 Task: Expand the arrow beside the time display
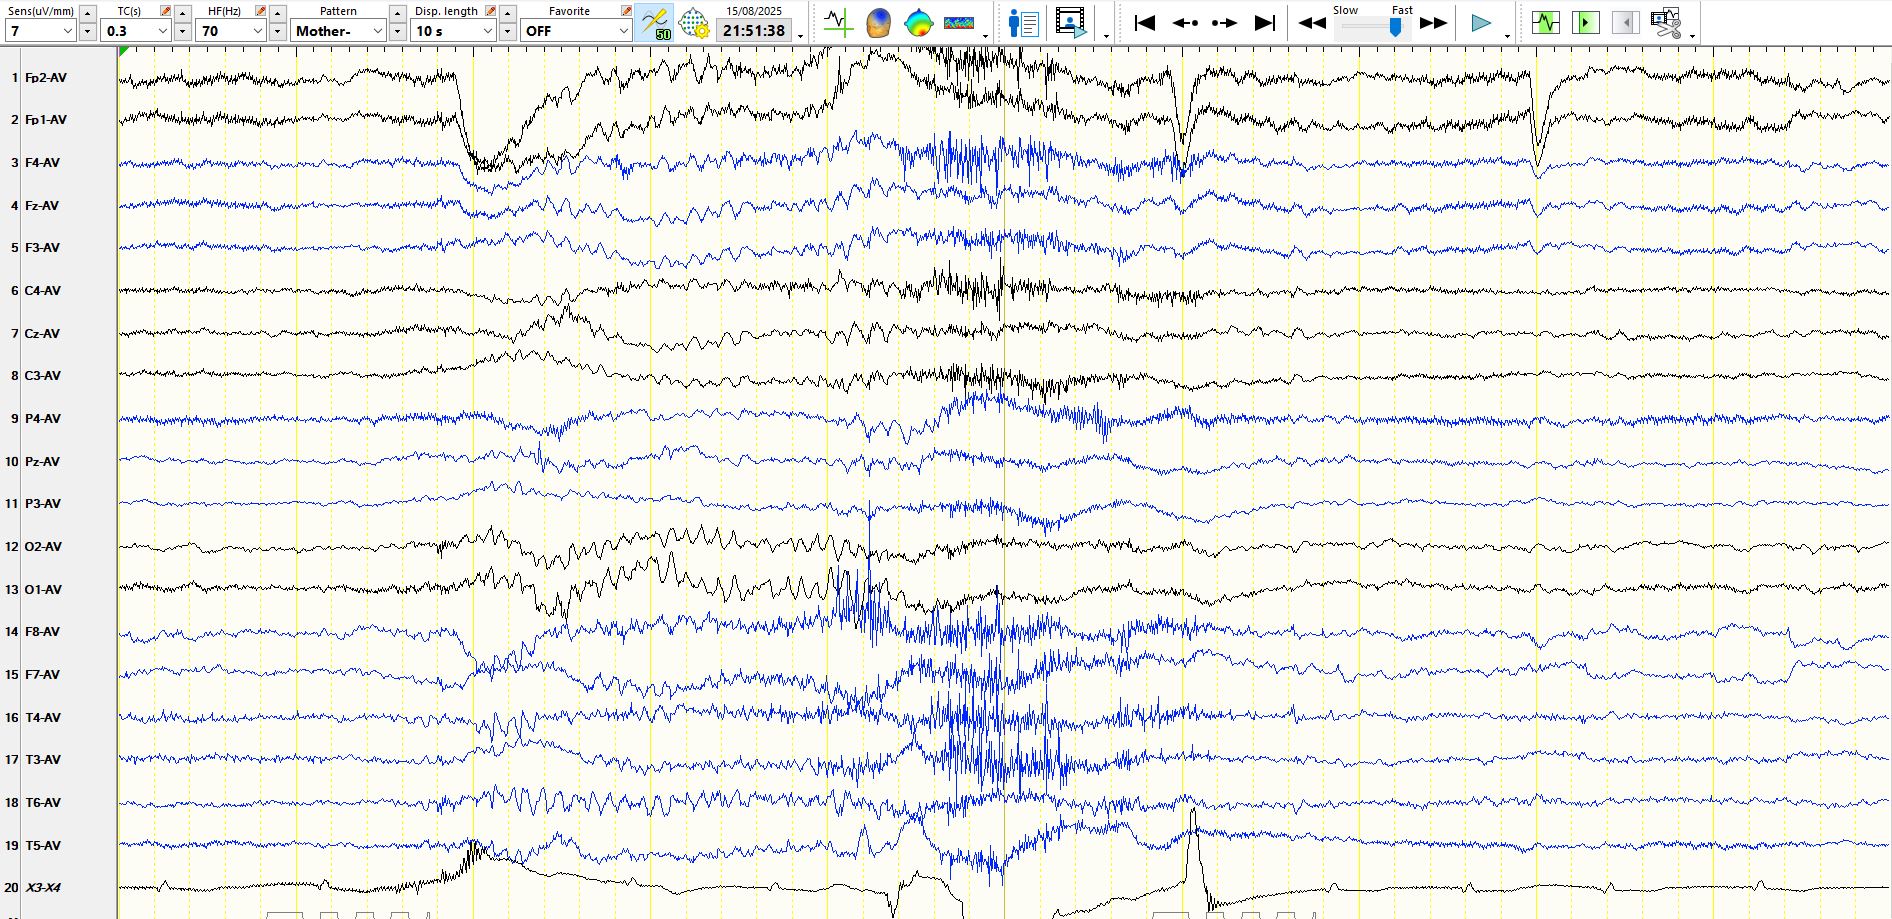(x=801, y=36)
